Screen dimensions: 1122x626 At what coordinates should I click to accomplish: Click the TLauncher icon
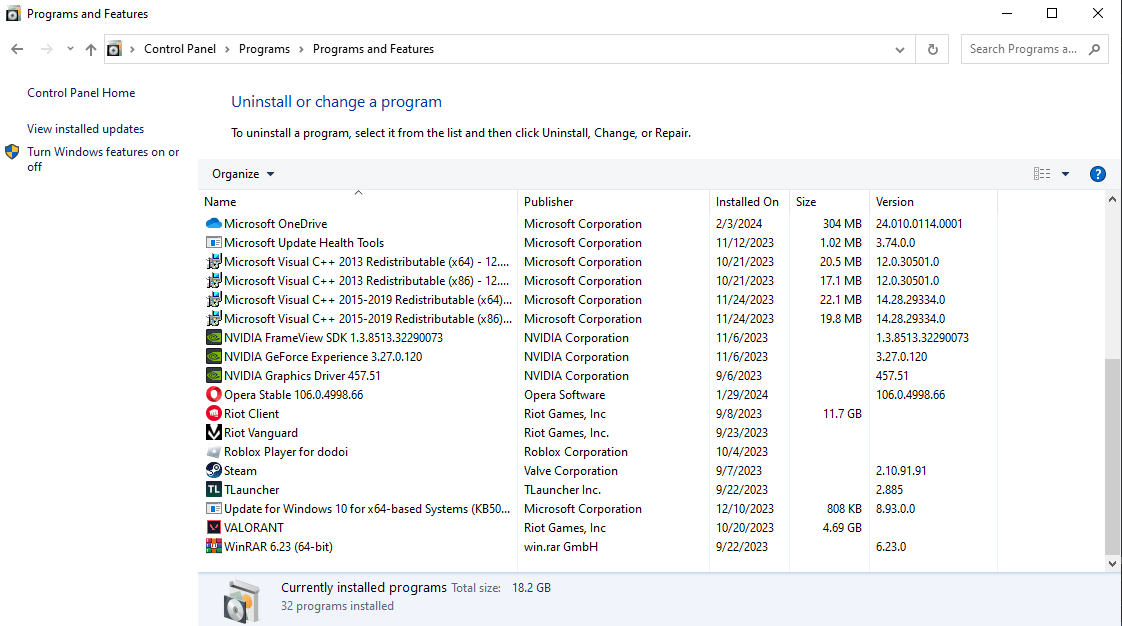coord(213,490)
